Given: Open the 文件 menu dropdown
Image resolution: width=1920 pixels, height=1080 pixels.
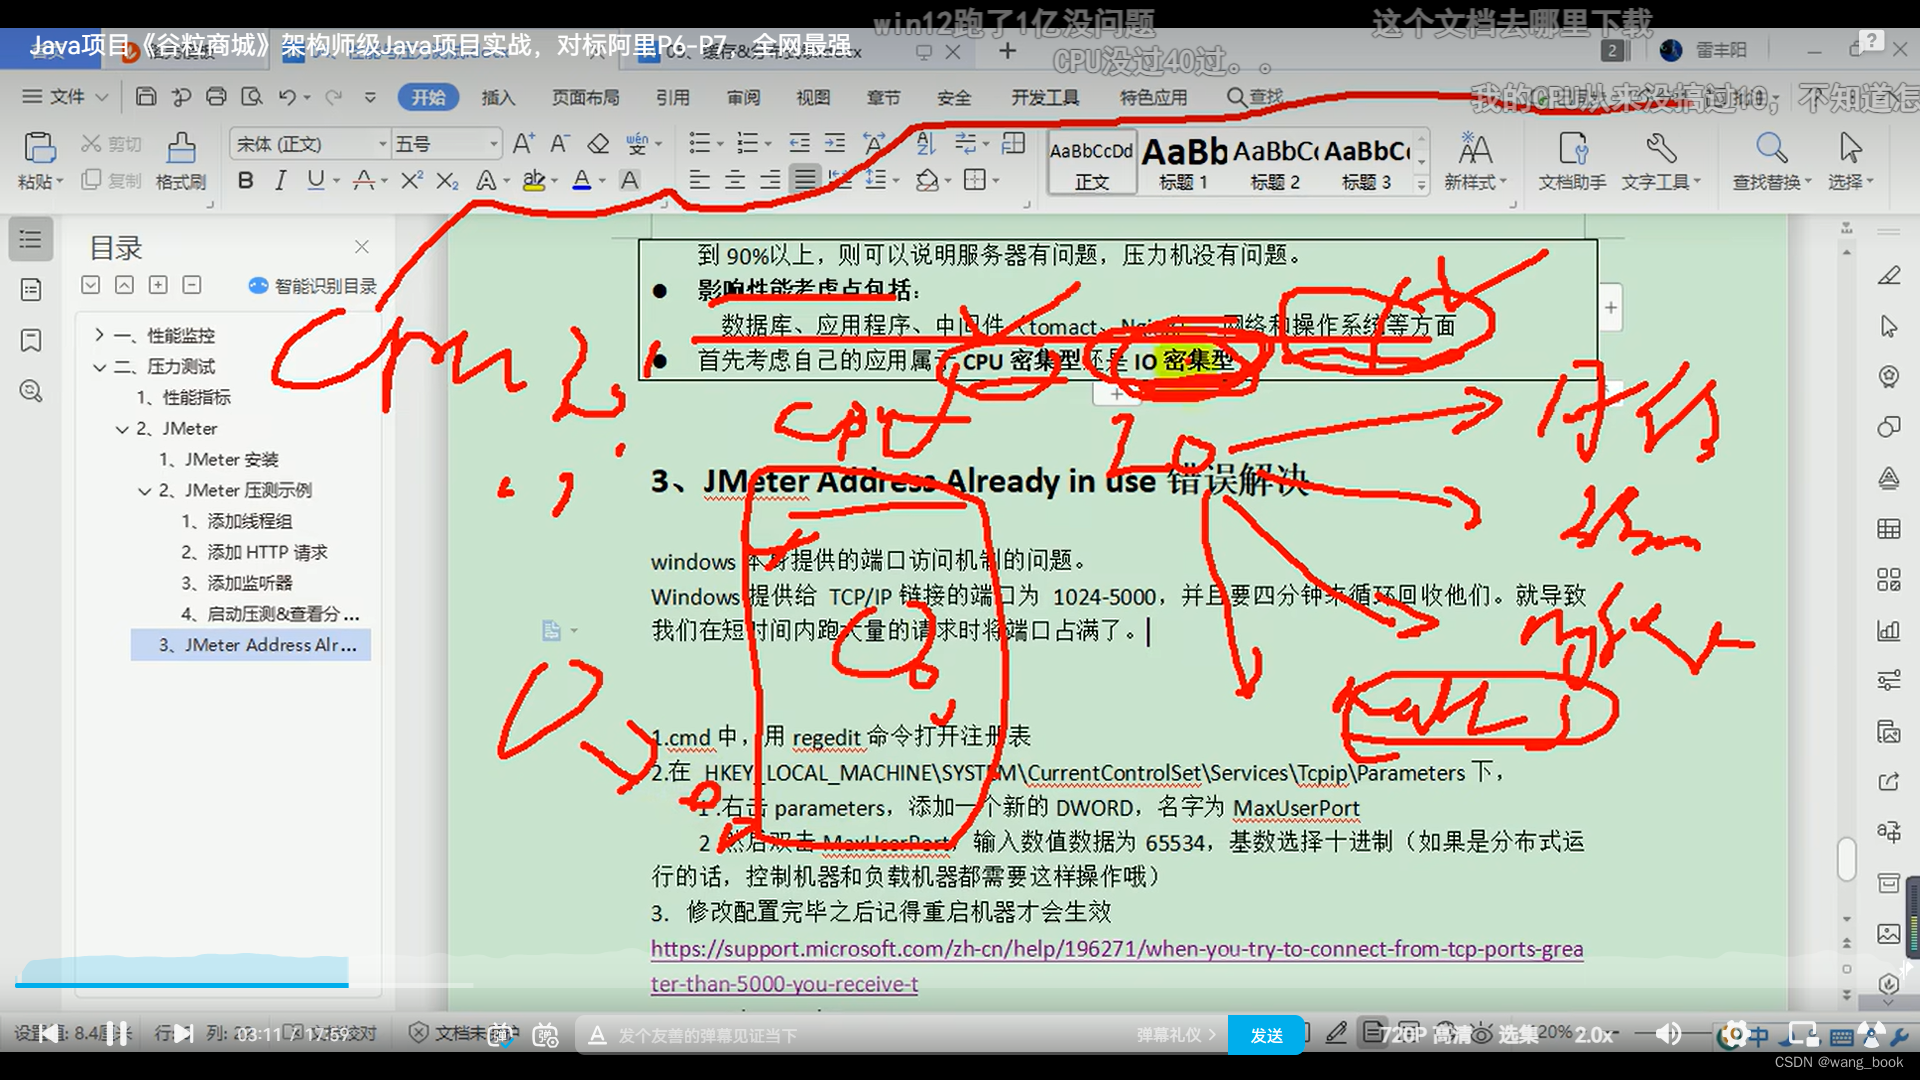Looking at the screenshot, I should (65, 97).
